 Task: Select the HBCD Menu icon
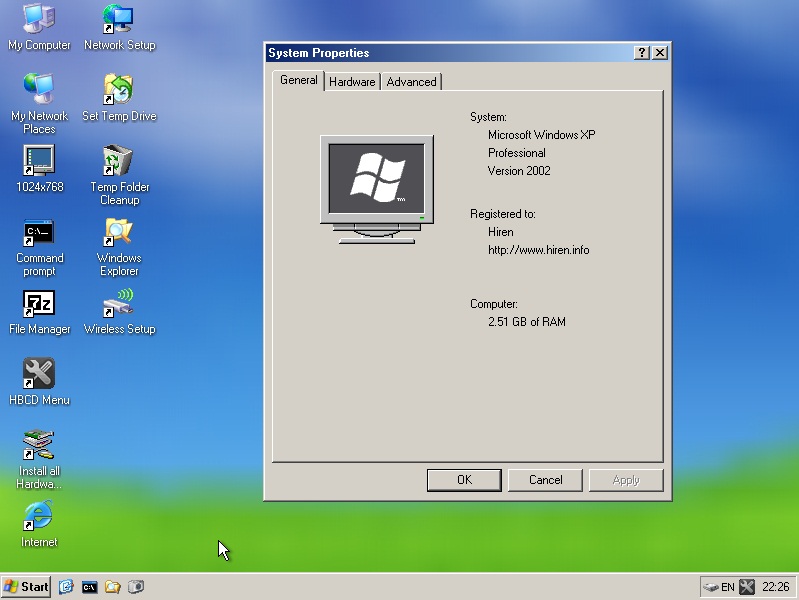tap(39, 382)
